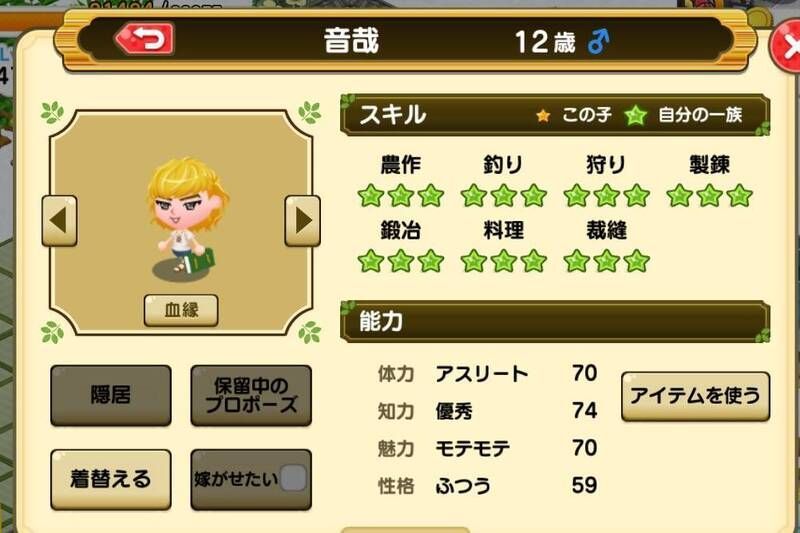The width and height of the screenshot is (800, 533).
Task: Click the green star '自分の一族' legend icon
Action: tap(636, 116)
